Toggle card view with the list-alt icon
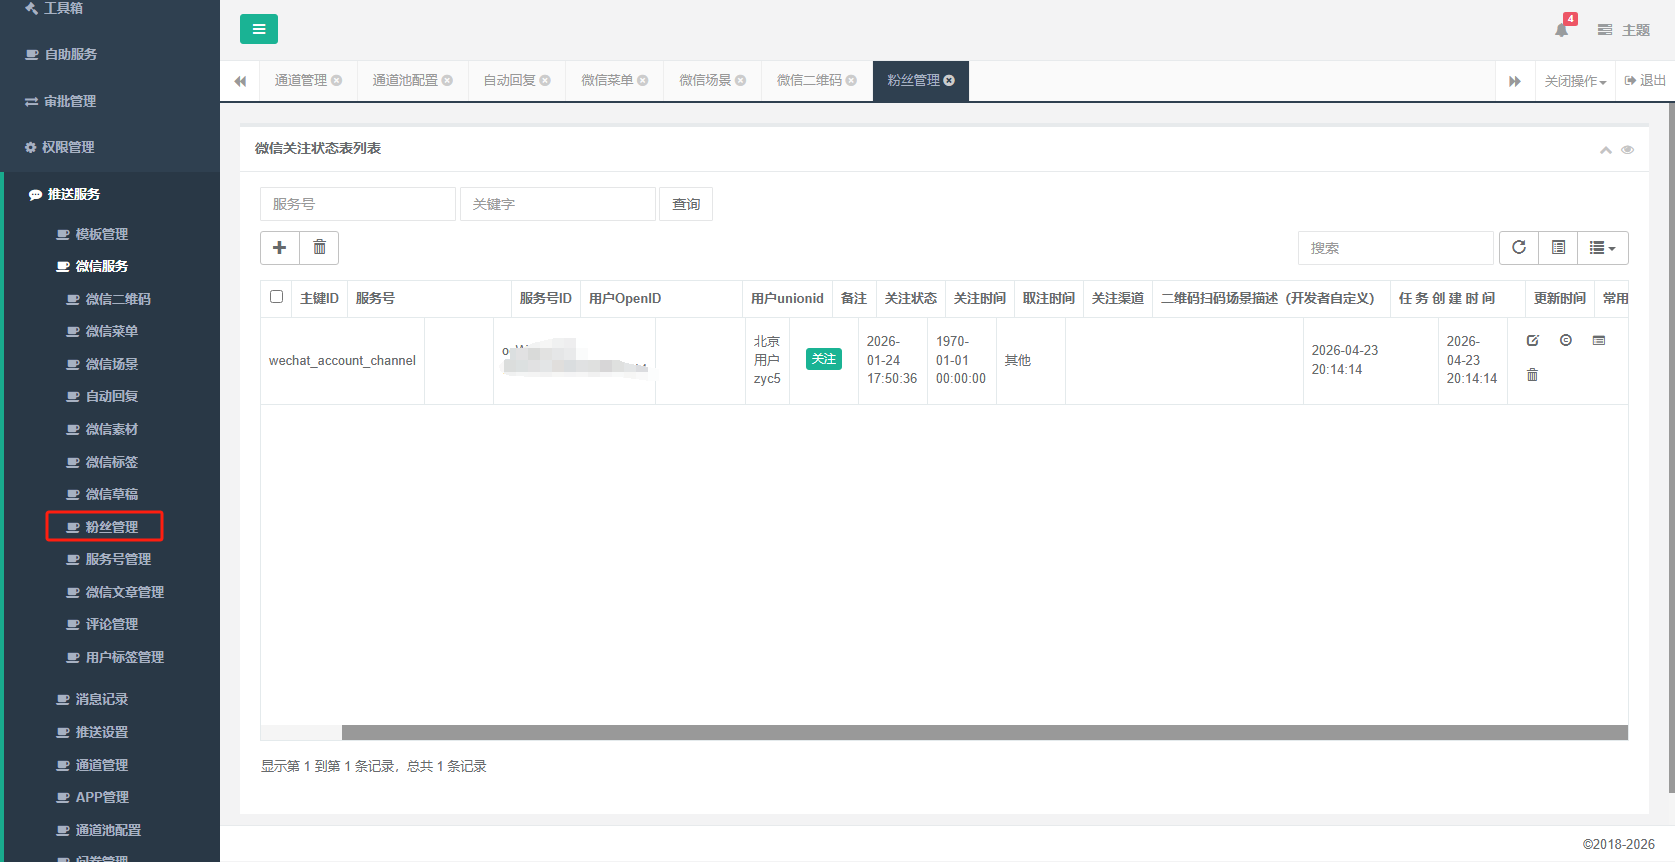 [1558, 248]
